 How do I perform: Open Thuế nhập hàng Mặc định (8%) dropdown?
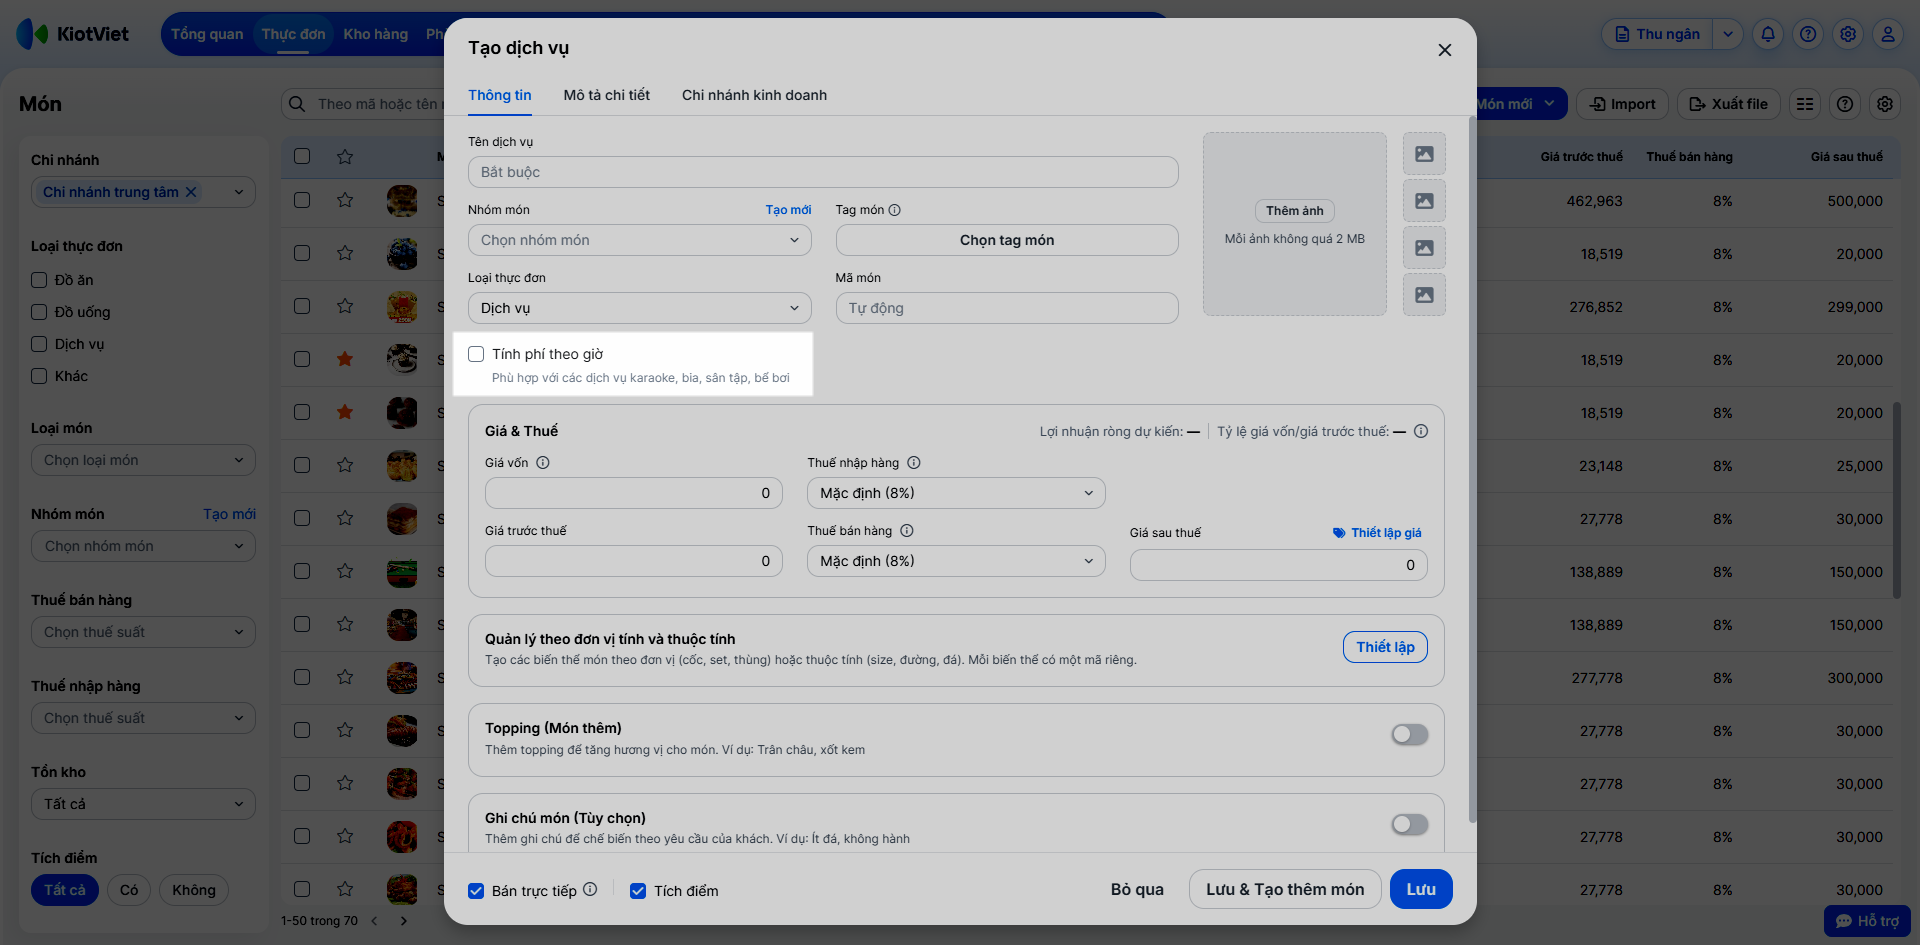(x=955, y=493)
